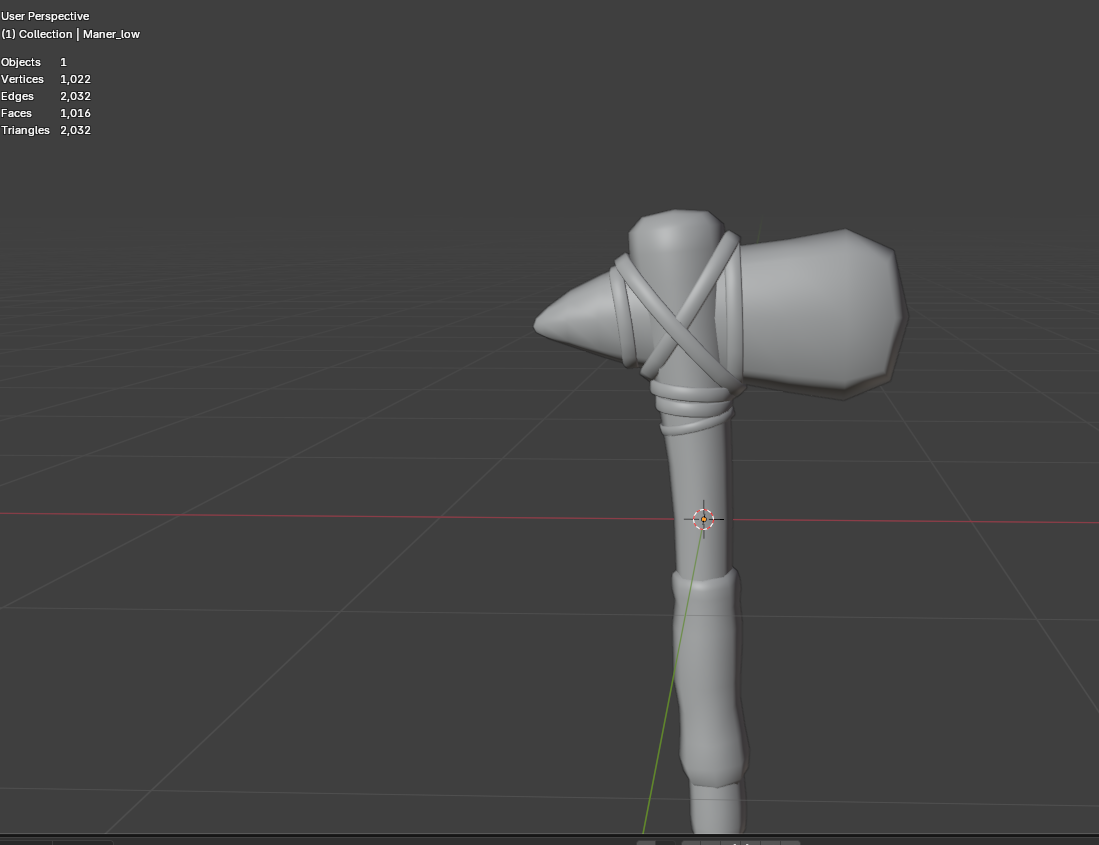Click the 3D cursor on the hammer handle
Screen dimensions: 1099x845
pyautogui.click(x=704, y=519)
